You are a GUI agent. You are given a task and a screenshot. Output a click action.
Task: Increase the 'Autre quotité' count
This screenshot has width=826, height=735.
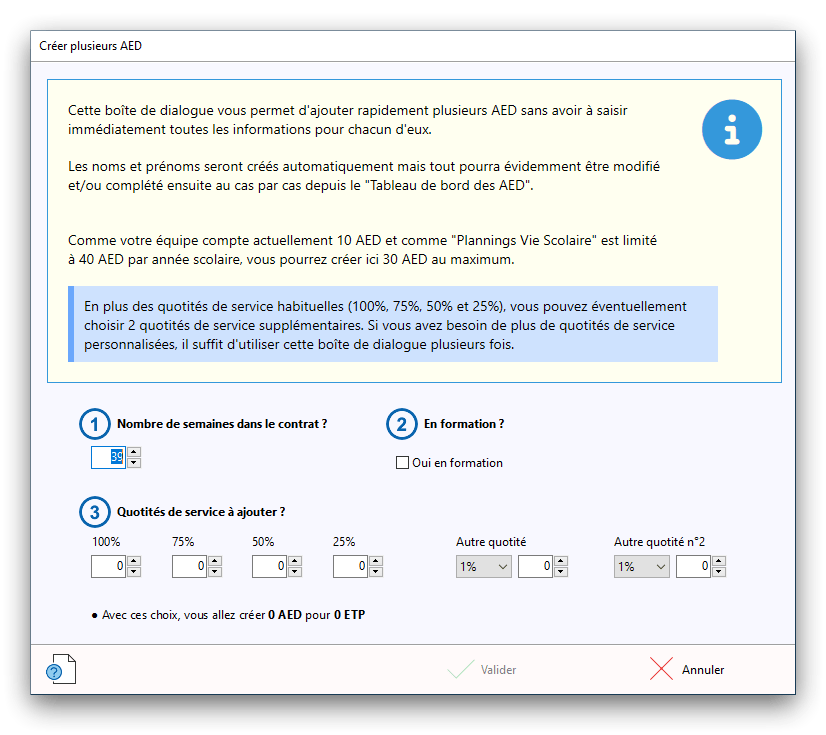[x=562, y=562]
